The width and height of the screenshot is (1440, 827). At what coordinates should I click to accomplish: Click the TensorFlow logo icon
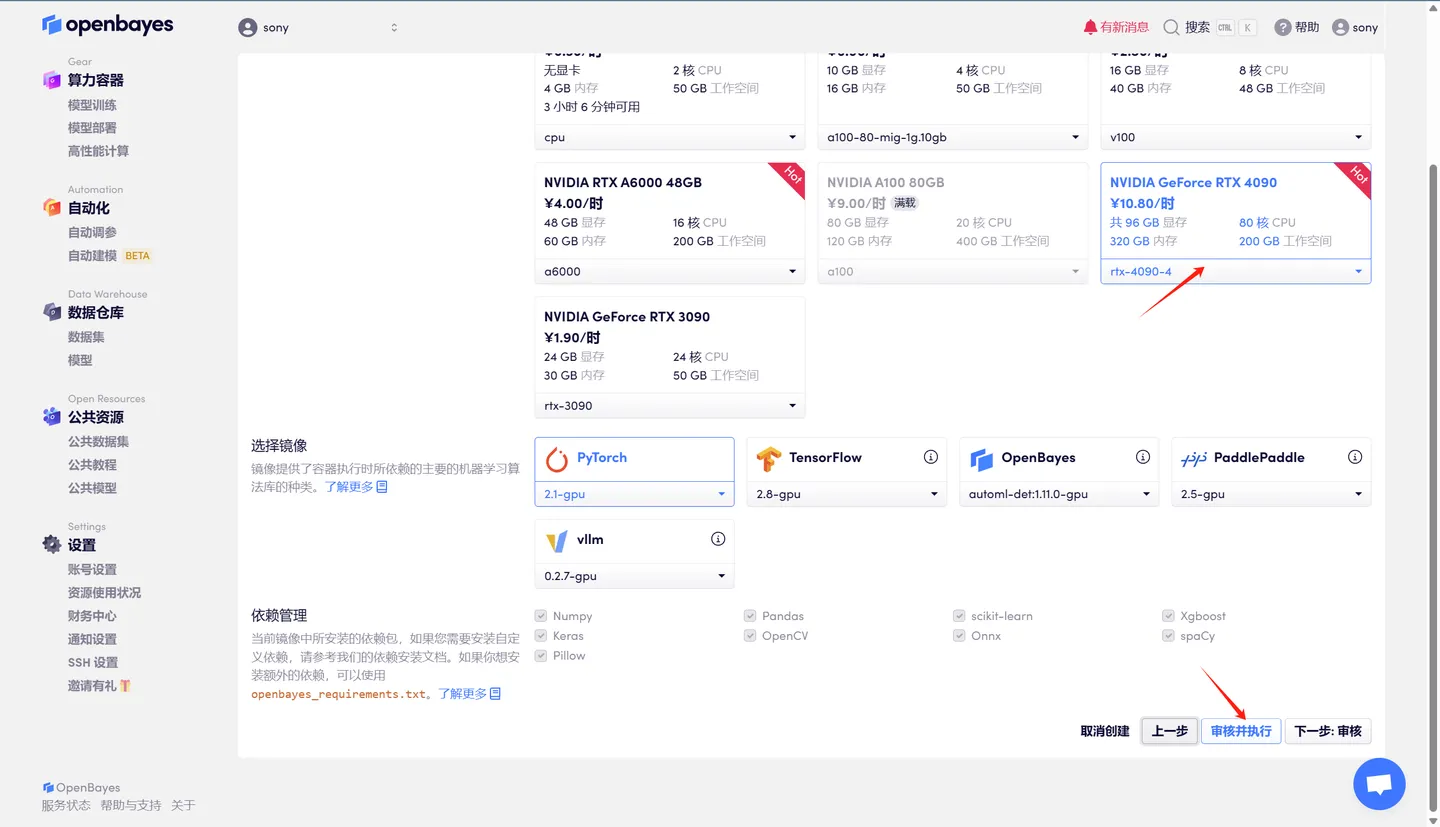(768, 458)
